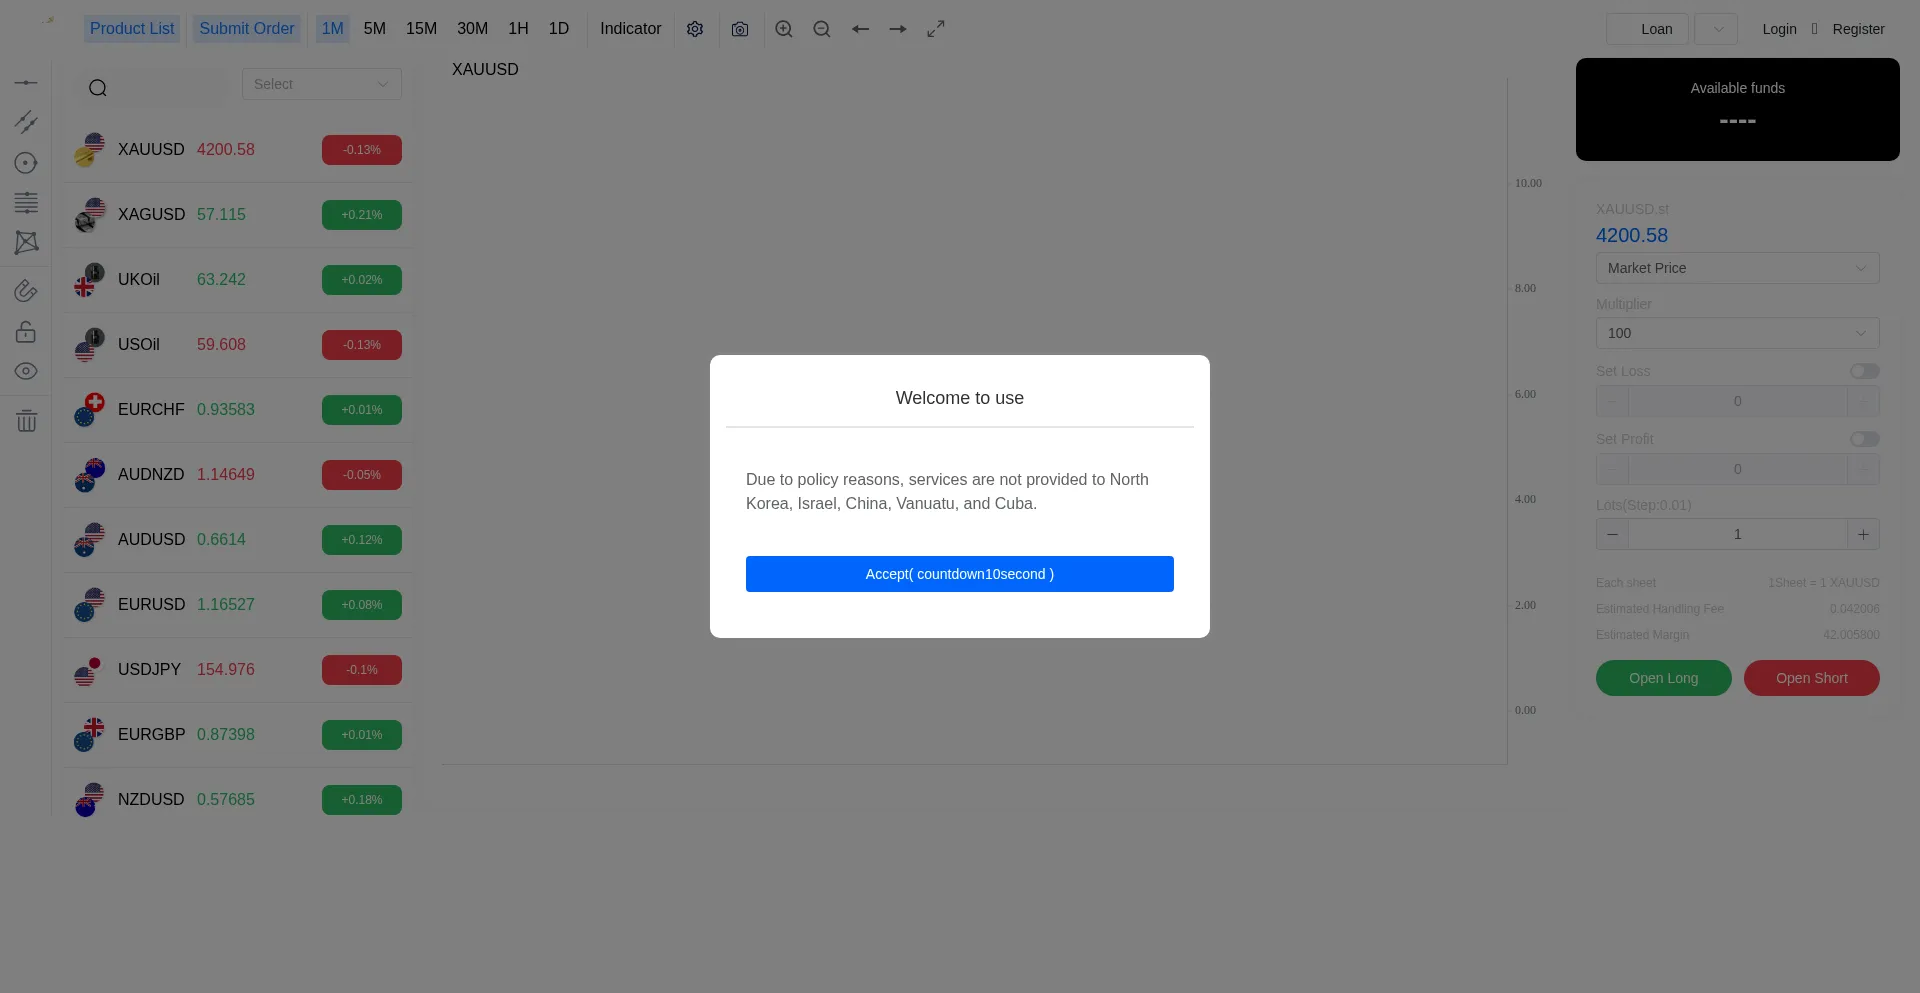Open the Market Price dropdown
Viewport: 1920px width, 993px height.
pos(1737,268)
